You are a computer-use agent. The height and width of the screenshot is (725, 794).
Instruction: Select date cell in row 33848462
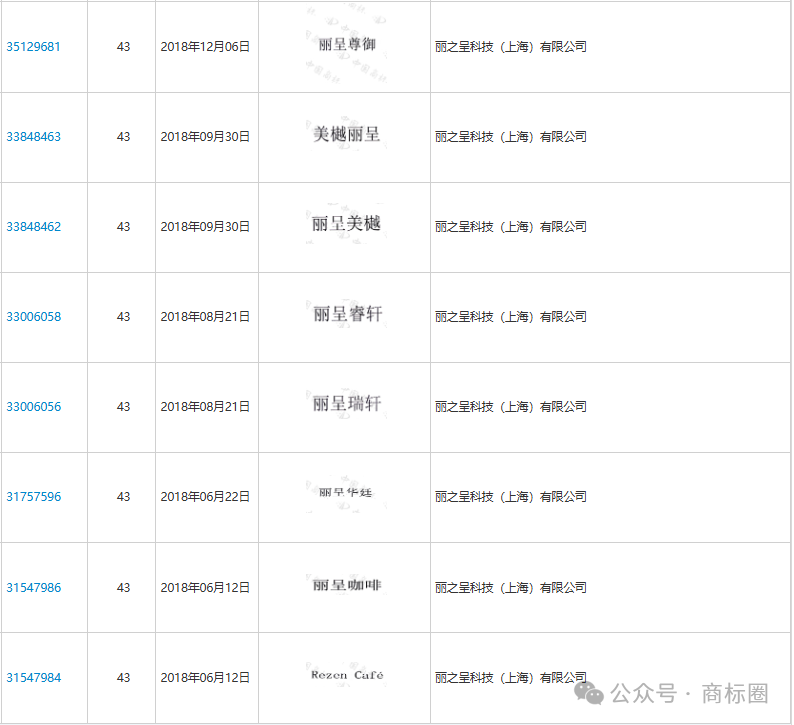coord(205,227)
